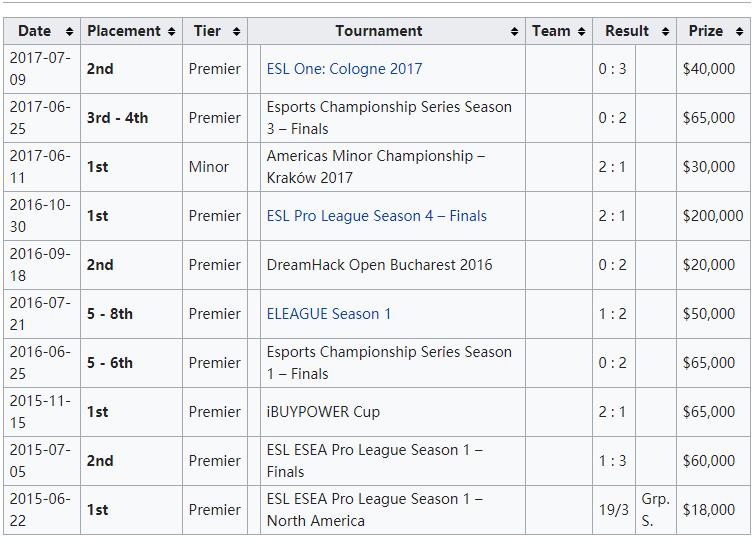The image size is (754, 546).
Task: Select the Americas Minor Championship – Kraków 2017 cell
Action: tap(376, 167)
